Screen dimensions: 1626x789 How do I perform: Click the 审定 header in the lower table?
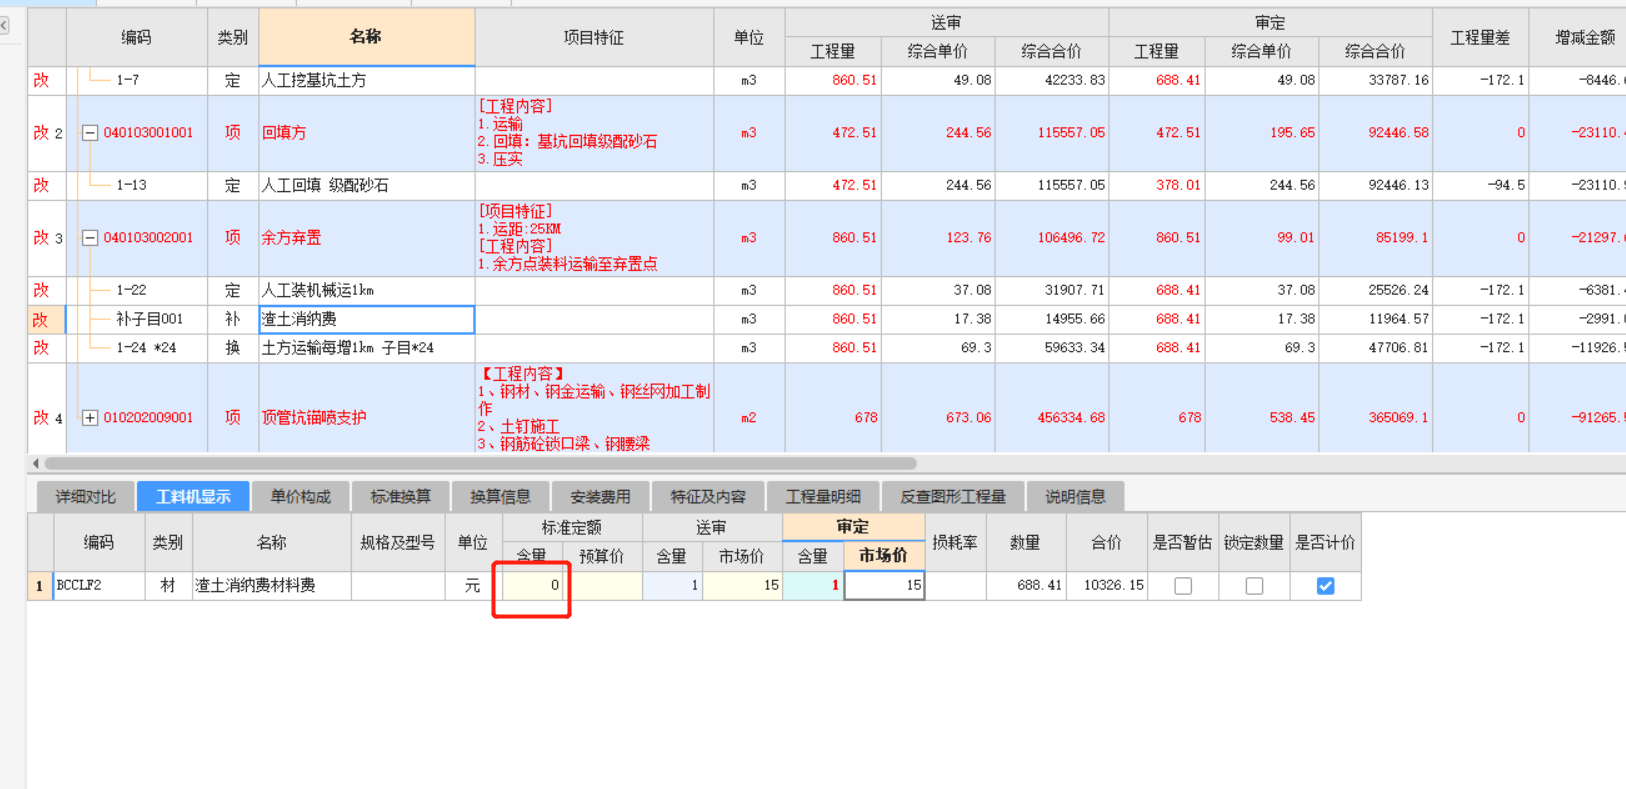pyautogui.click(x=853, y=527)
